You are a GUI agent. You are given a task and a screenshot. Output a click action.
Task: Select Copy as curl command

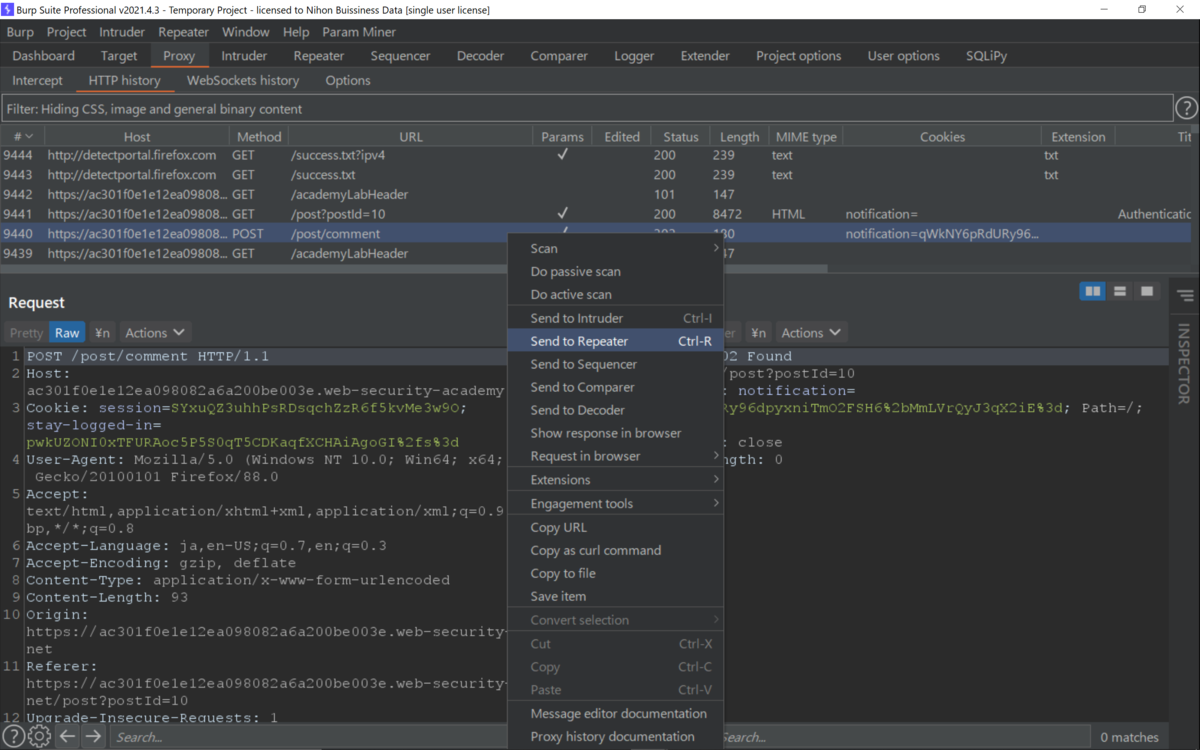616,550
